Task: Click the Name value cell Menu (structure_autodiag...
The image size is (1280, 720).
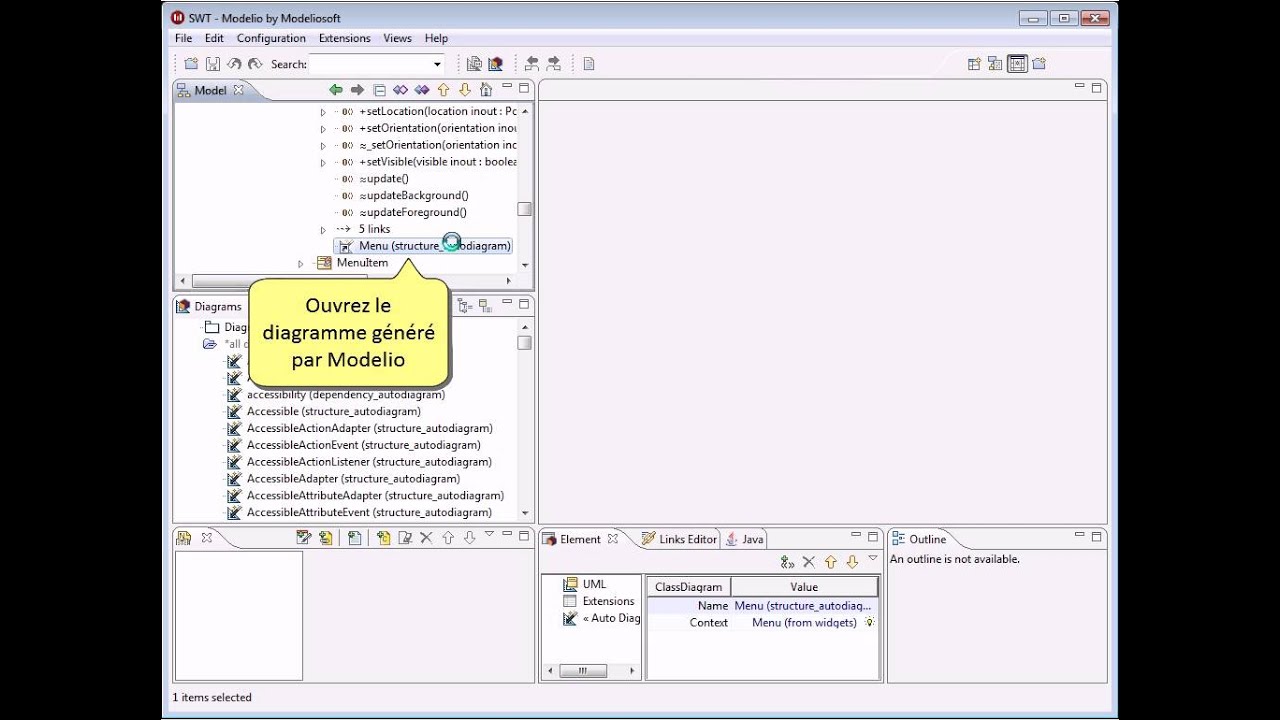Action: (x=803, y=606)
